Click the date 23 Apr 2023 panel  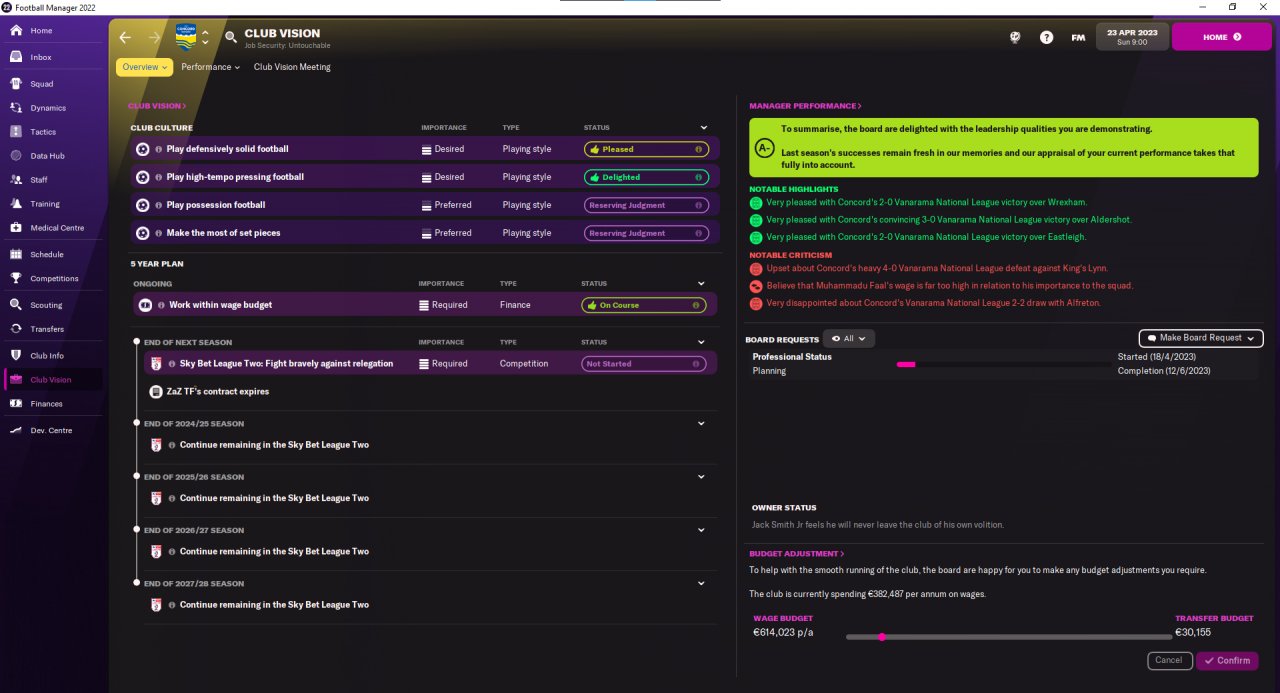click(1132, 37)
